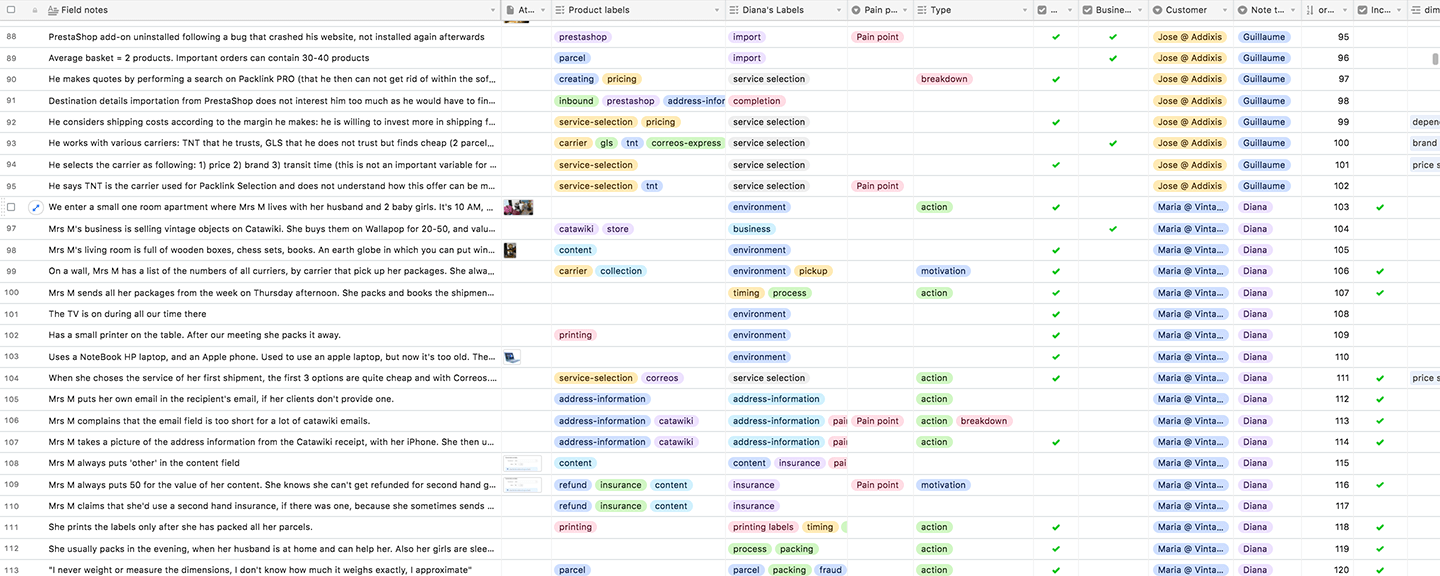This screenshot has height=576, width=1440.
Task: Open attachment thumbnail in the 'always puts 50' row
Action: coord(523,485)
